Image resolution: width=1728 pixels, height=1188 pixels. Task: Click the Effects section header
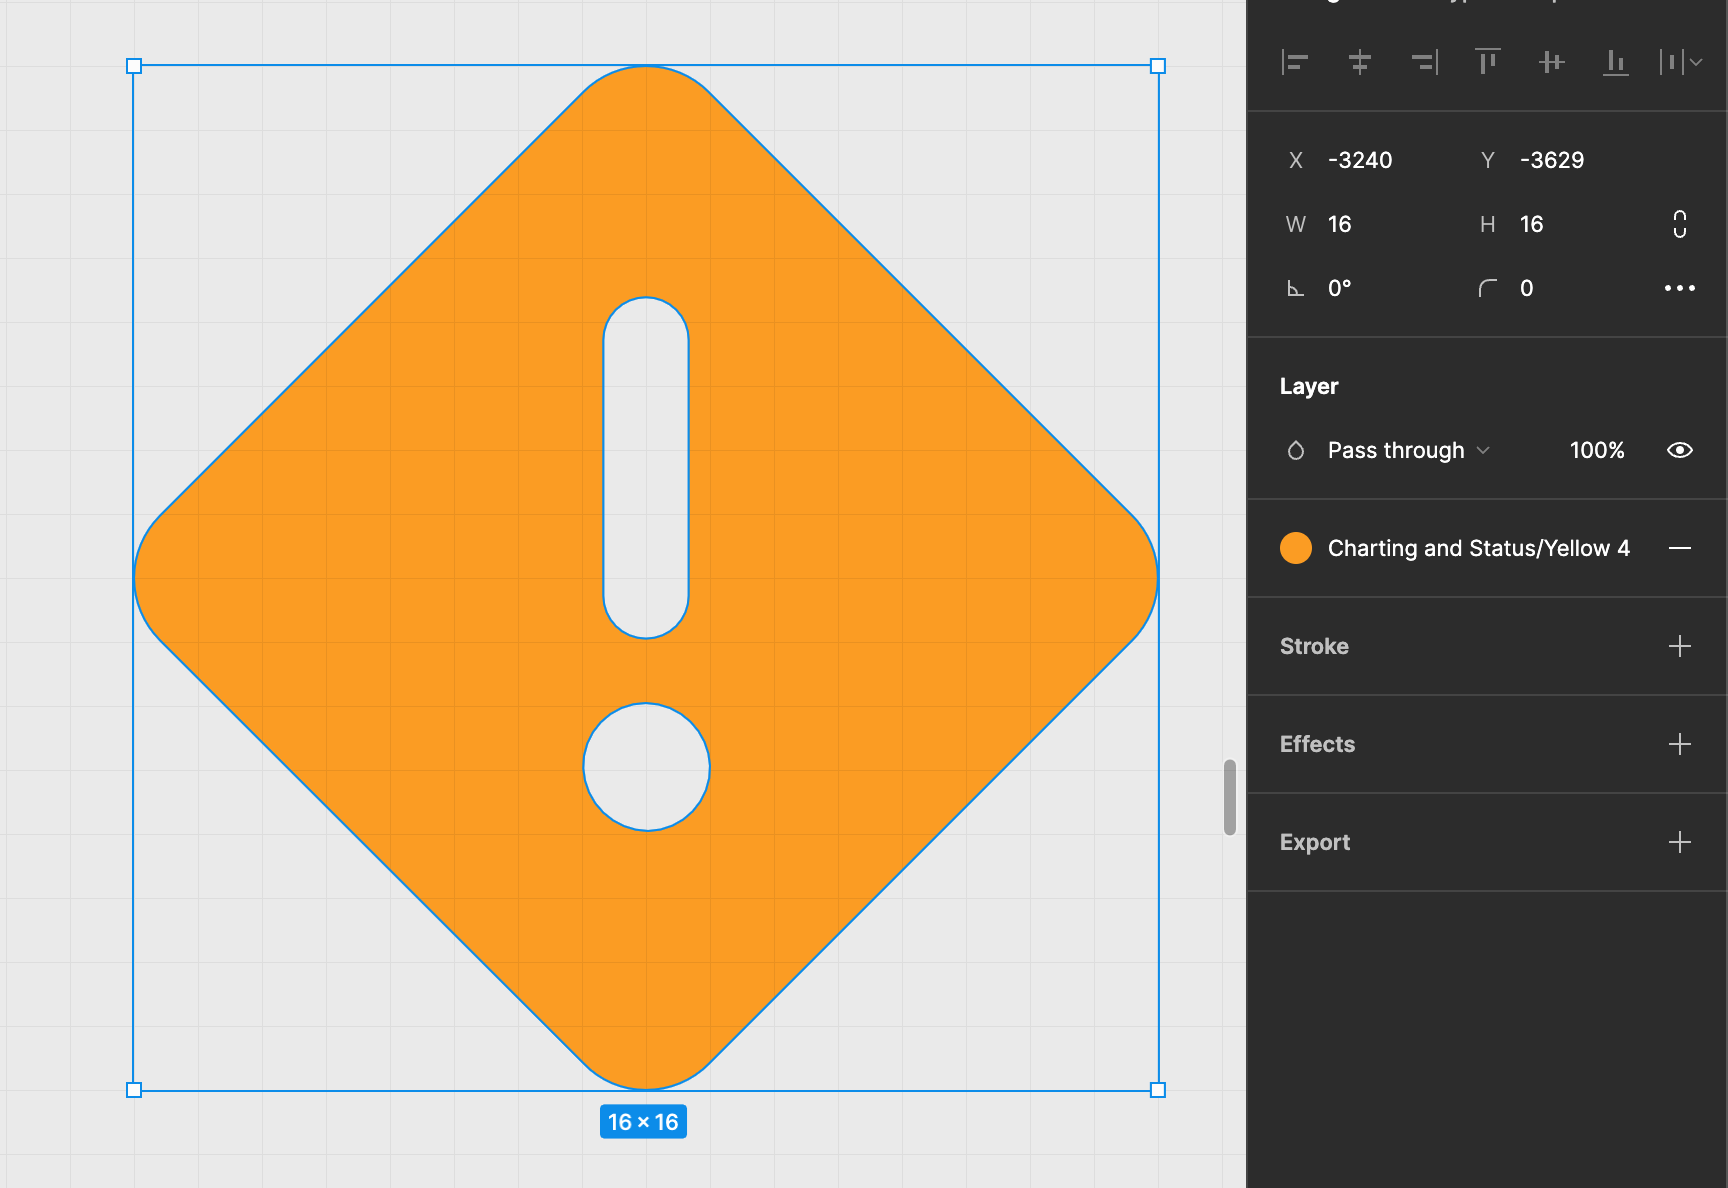click(x=1317, y=744)
